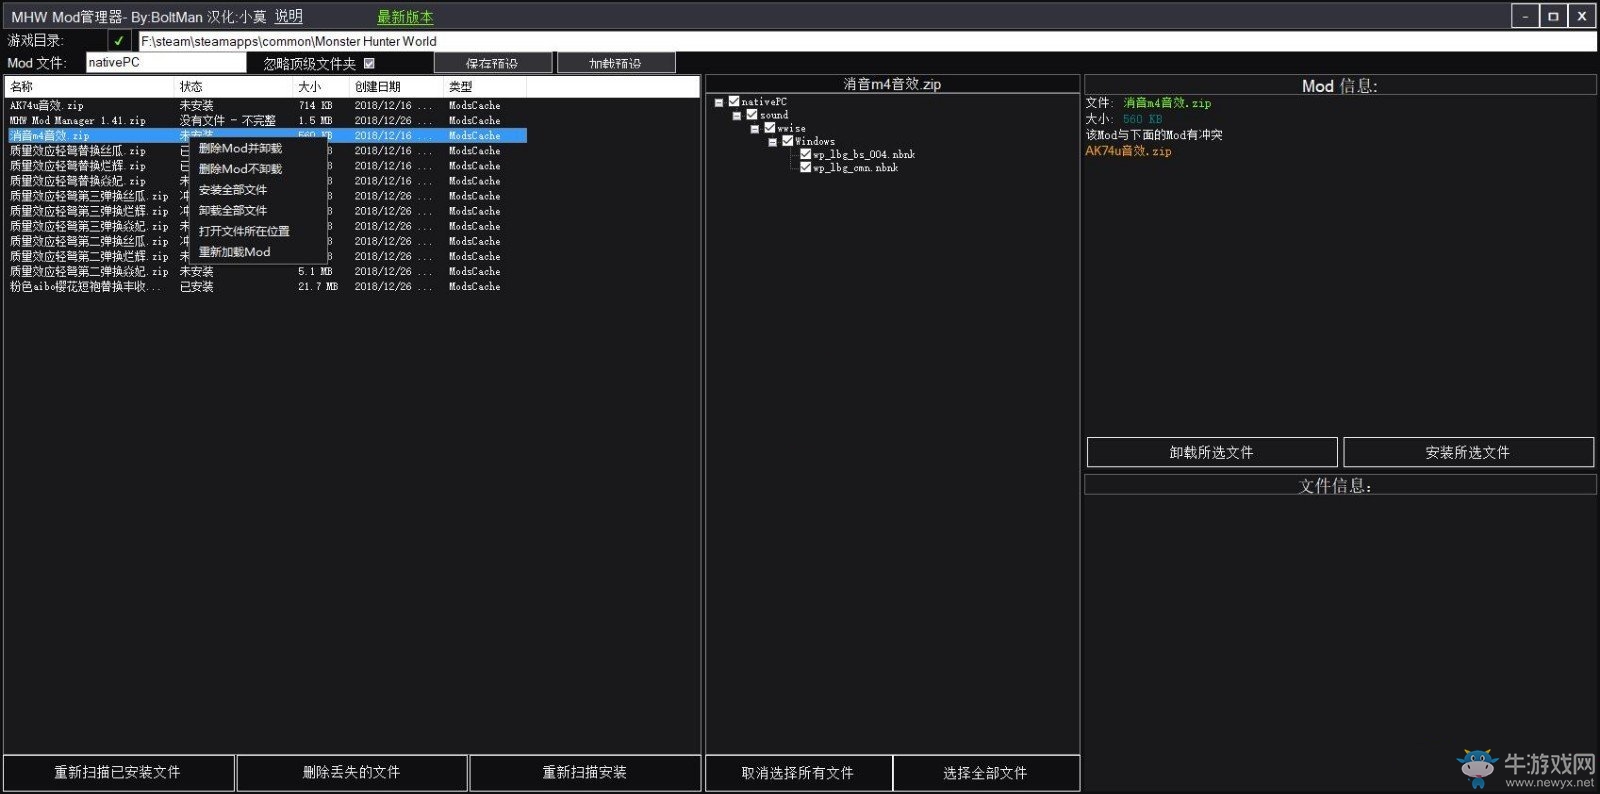Uncheck the wwise folder checkbox
The height and width of the screenshot is (794, 1600).
point(769,128)
